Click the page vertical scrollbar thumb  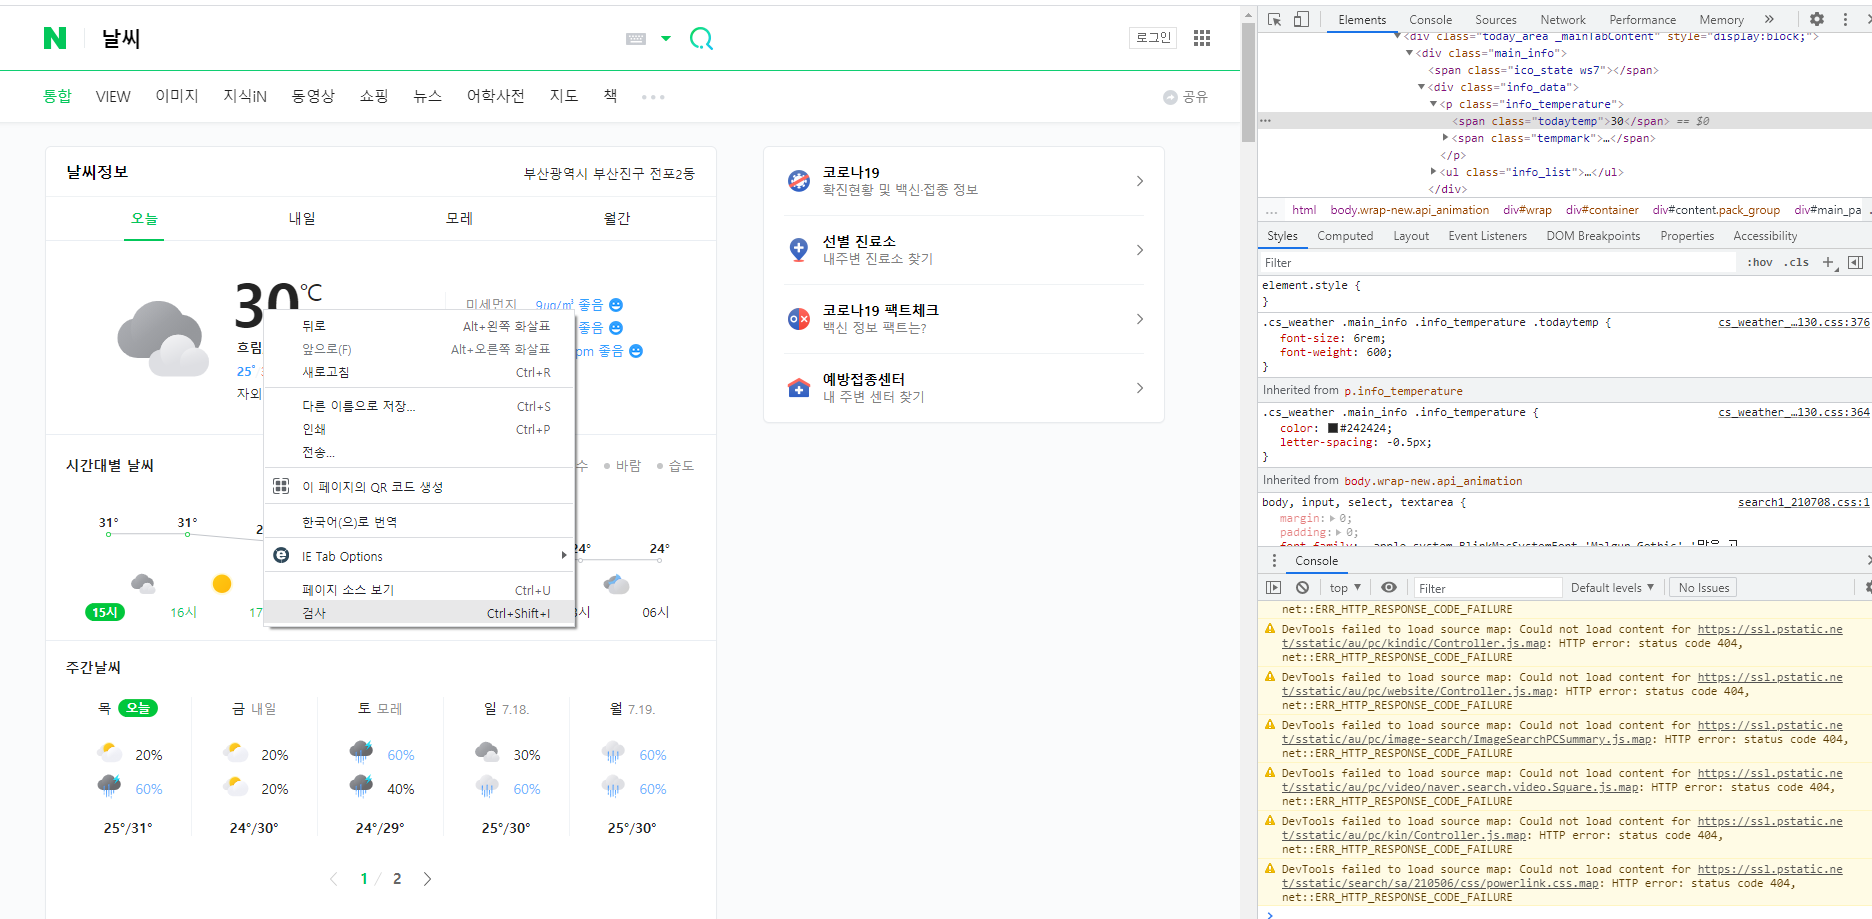(1248, 81)
